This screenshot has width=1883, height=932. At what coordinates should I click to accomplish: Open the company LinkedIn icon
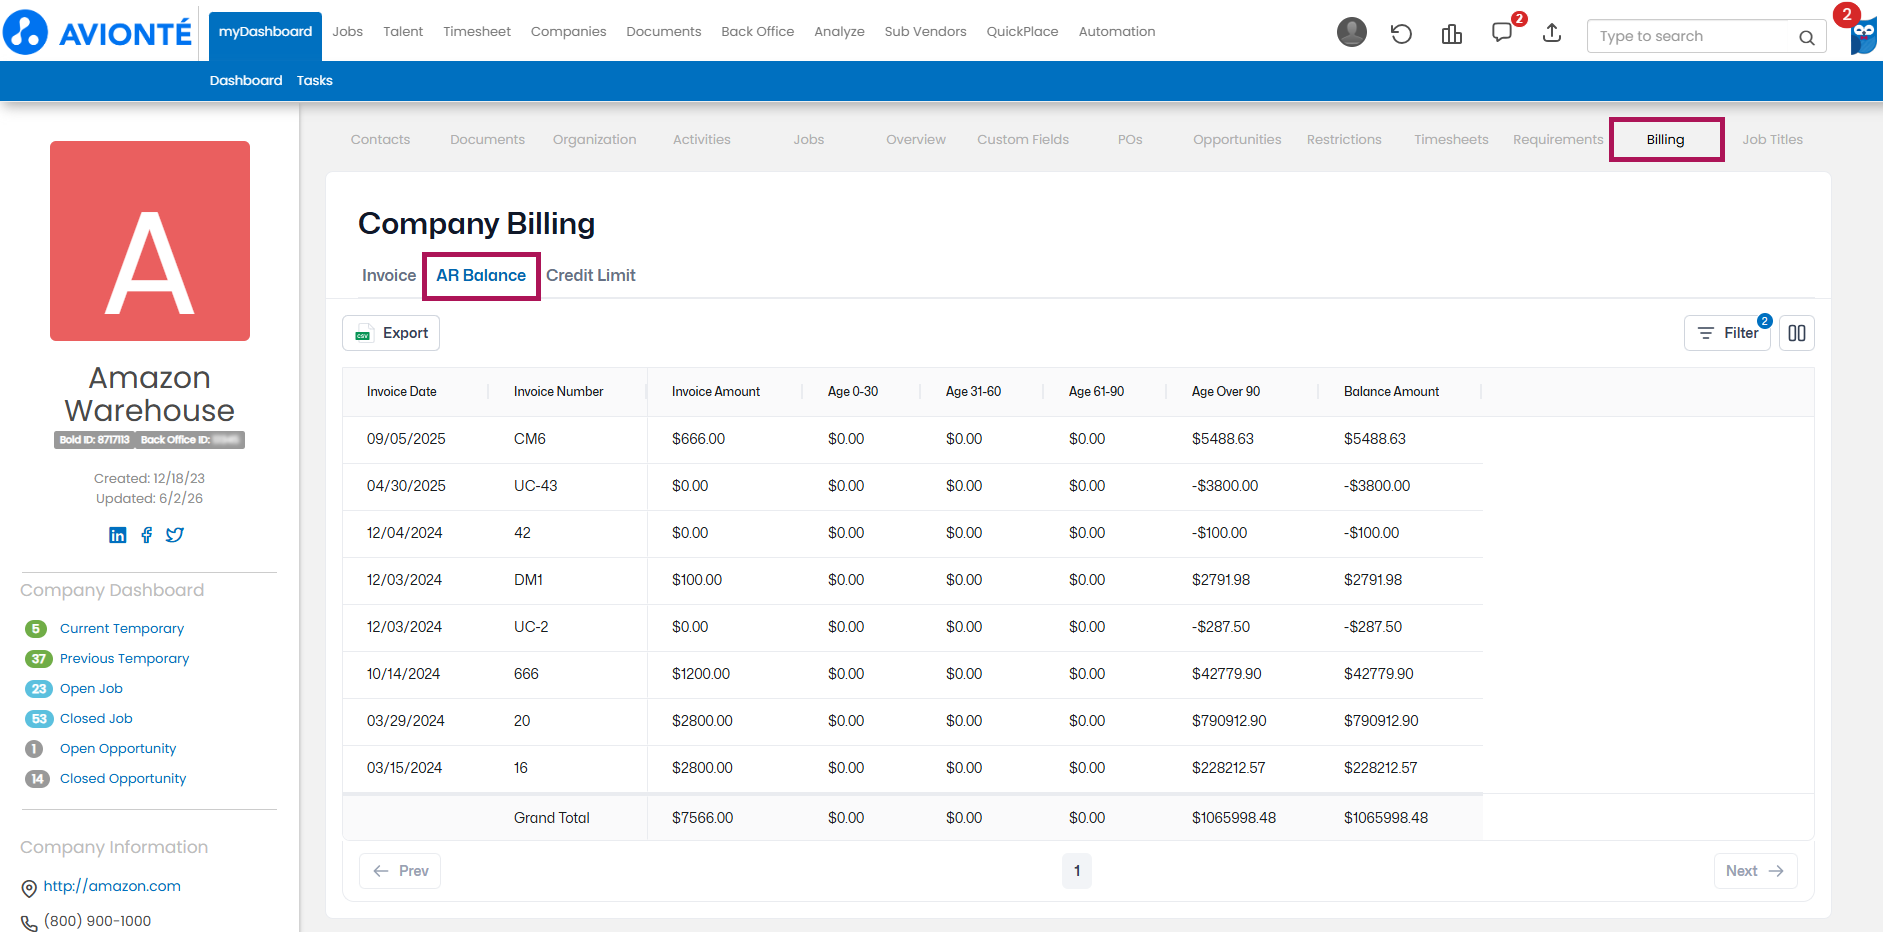118,535
